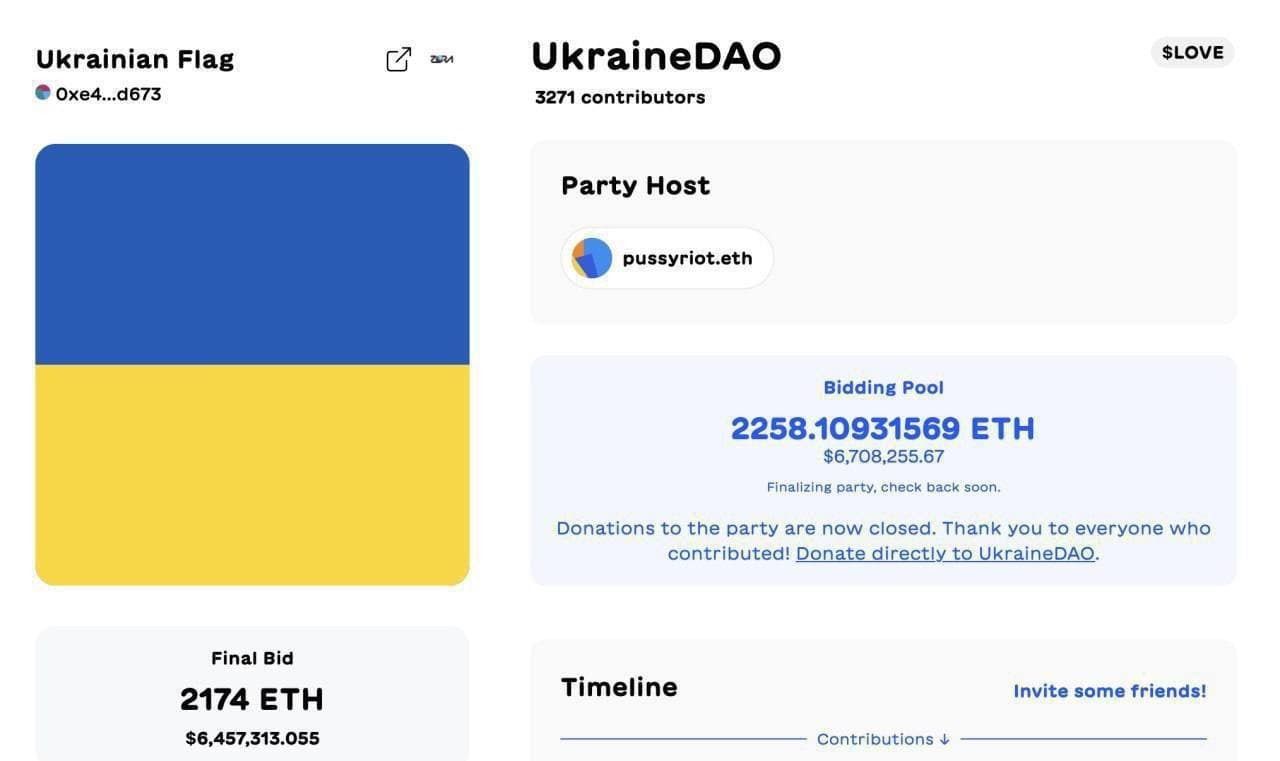Click the yellow half of the flag

pos(252,474)
